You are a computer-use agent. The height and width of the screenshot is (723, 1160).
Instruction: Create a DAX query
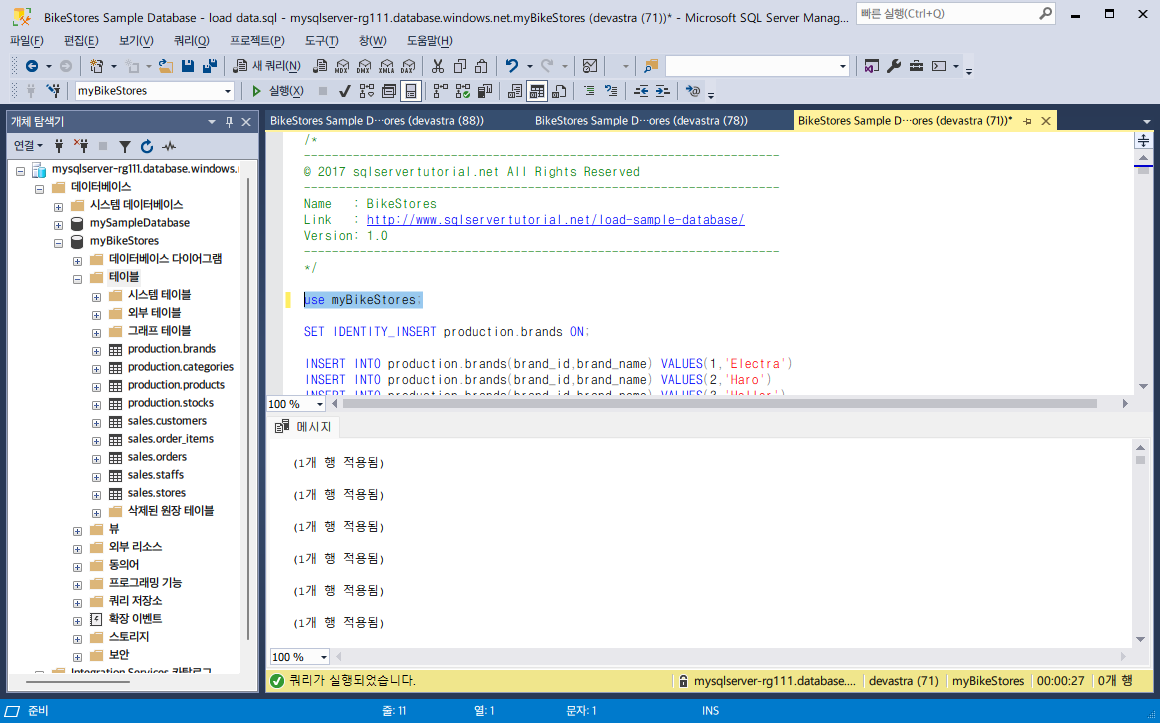tap(408, 67)
